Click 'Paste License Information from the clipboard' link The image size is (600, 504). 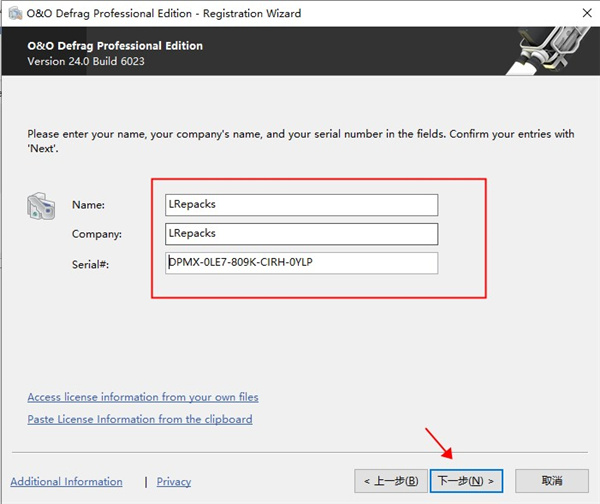140,419
